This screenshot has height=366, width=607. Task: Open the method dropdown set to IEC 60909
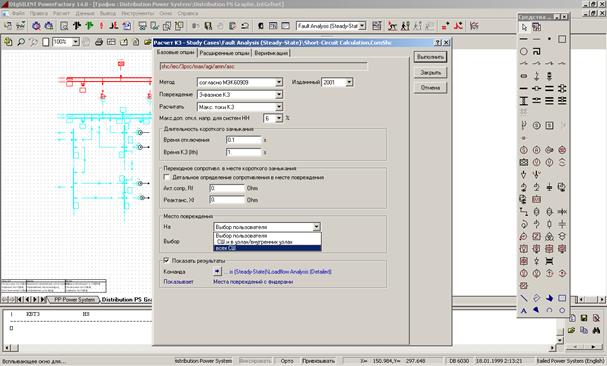pos(279,82)
